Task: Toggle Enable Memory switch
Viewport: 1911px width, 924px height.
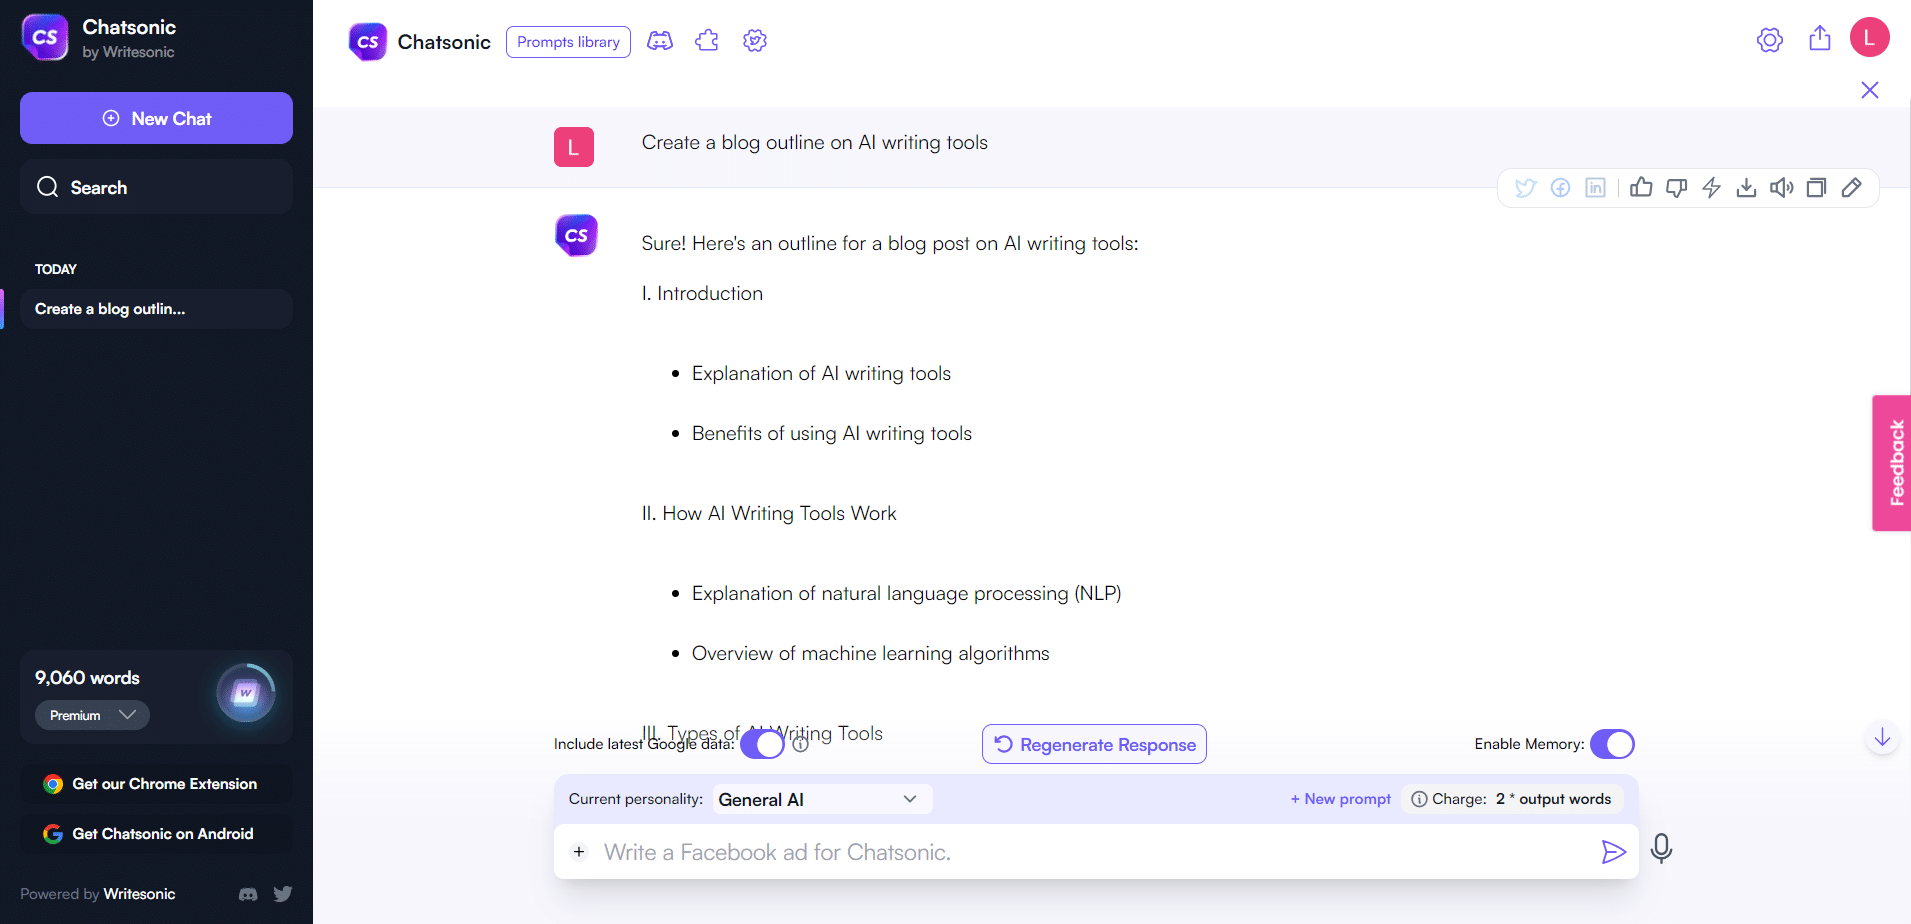Action: (1612, 744)
